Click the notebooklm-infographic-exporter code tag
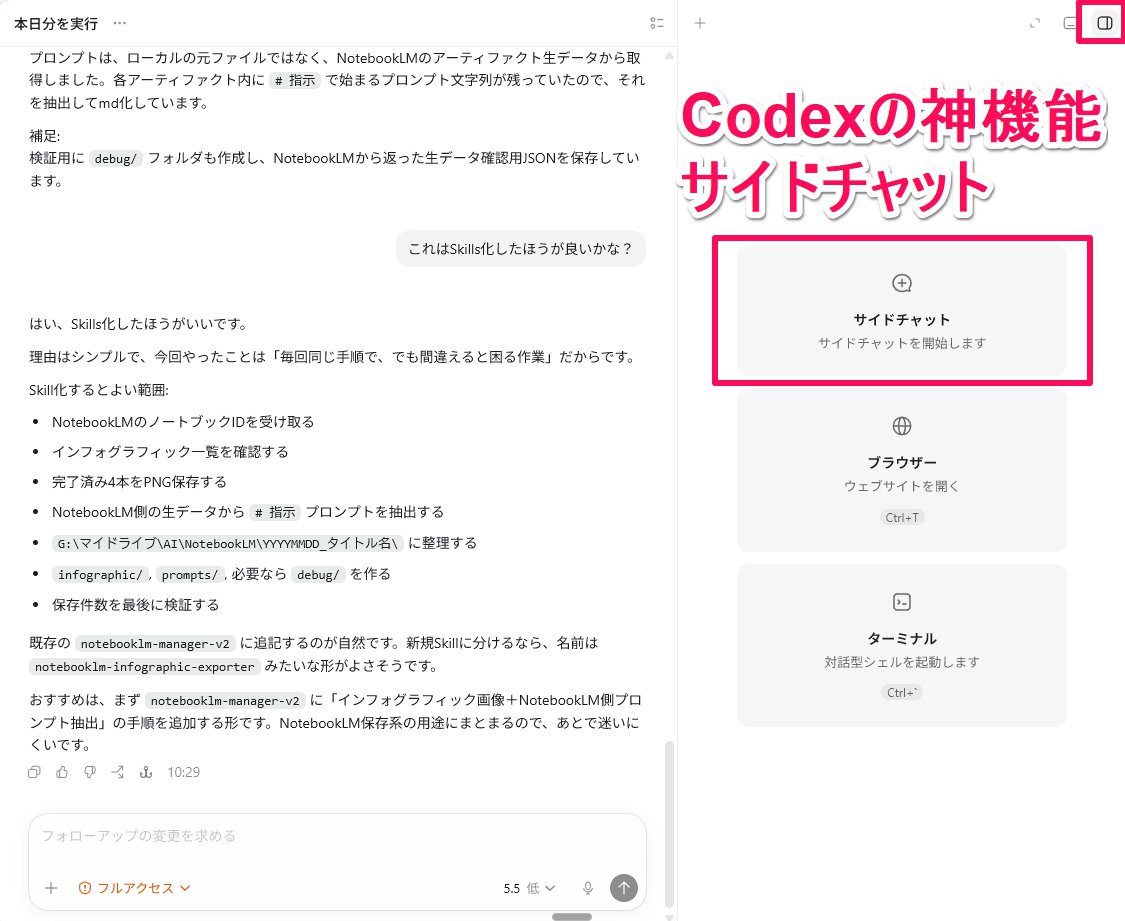Viewport: 1125px width, 921px height. coord(144,666)
